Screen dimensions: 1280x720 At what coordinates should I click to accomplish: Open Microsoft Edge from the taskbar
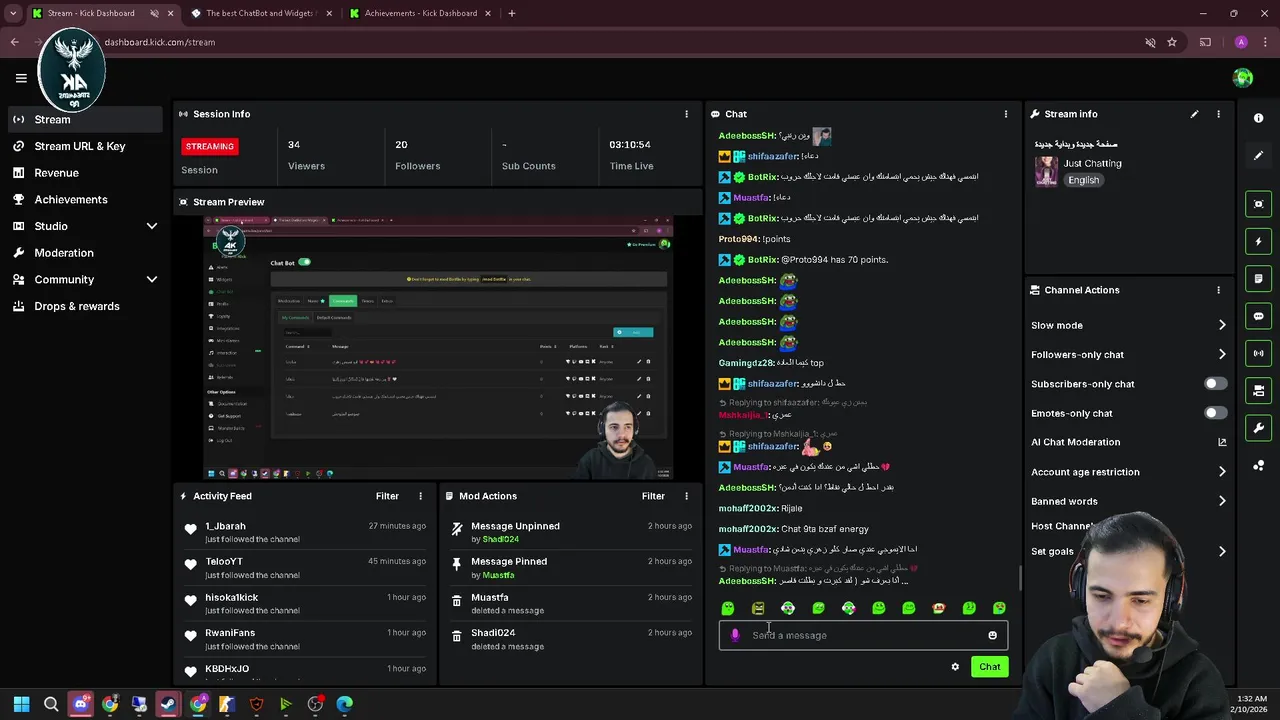(x=344, y=704)
